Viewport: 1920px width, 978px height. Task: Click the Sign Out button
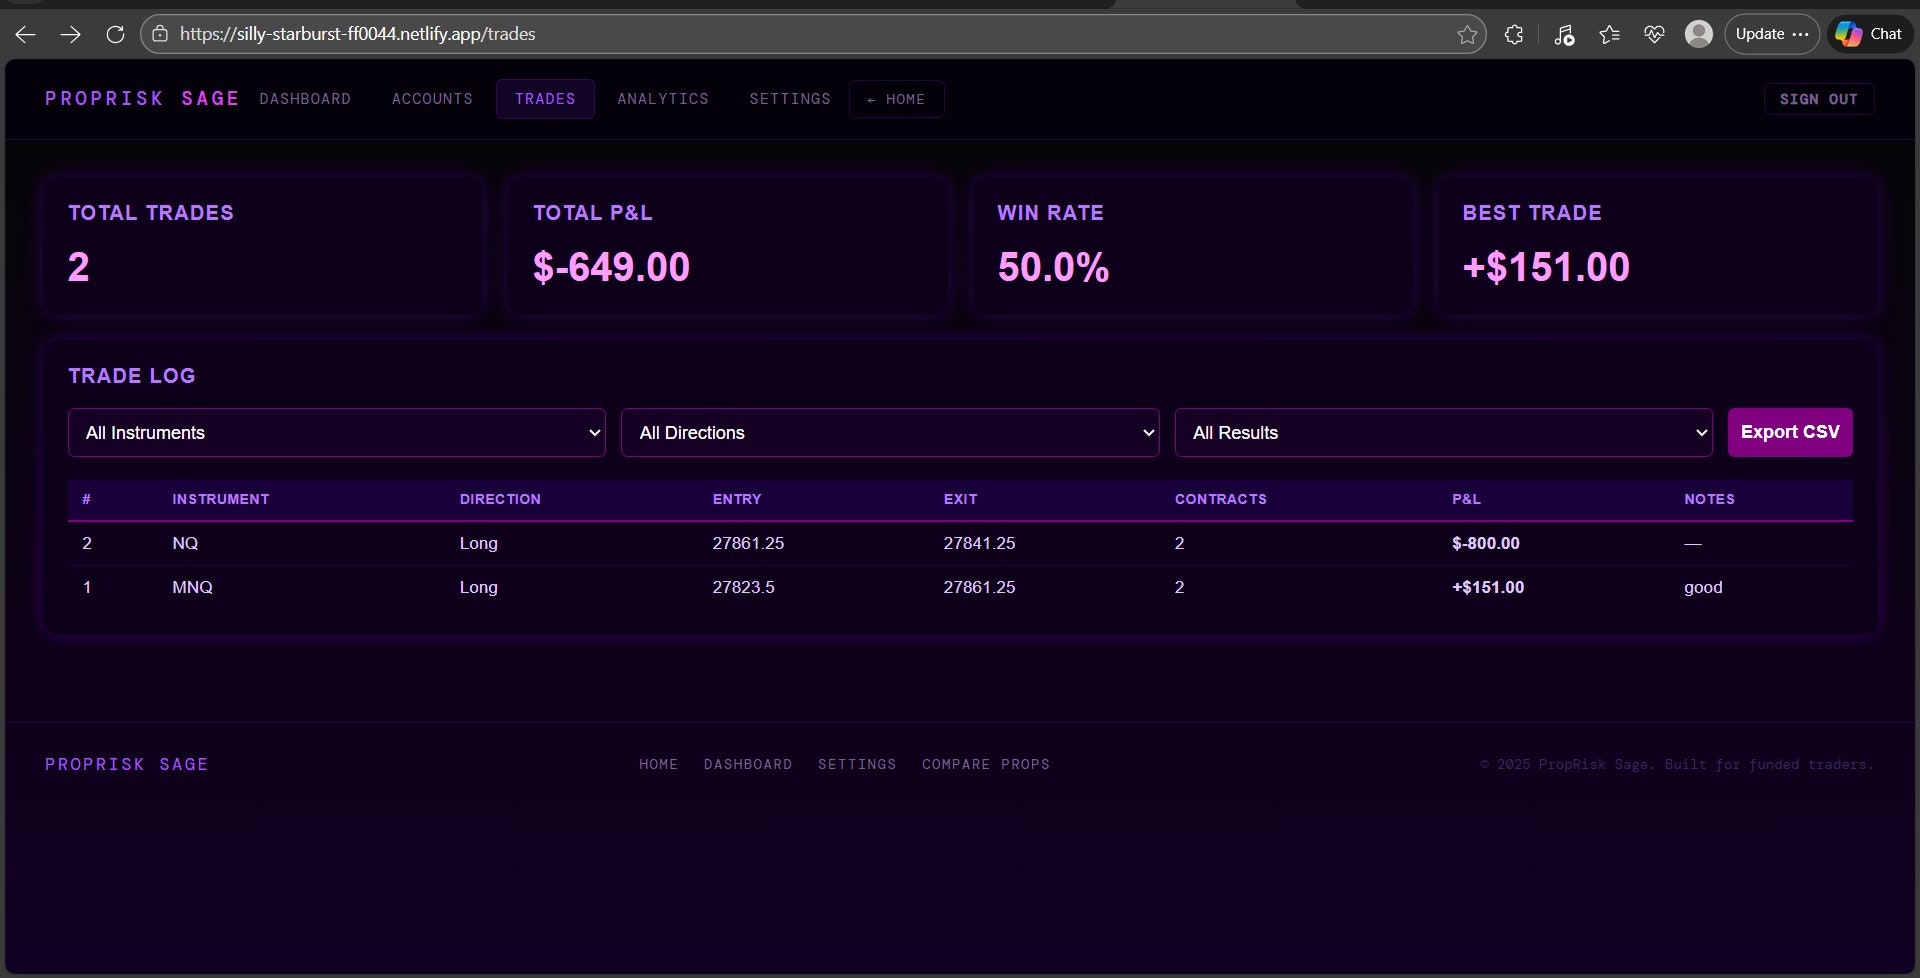tap(1818, 99)
